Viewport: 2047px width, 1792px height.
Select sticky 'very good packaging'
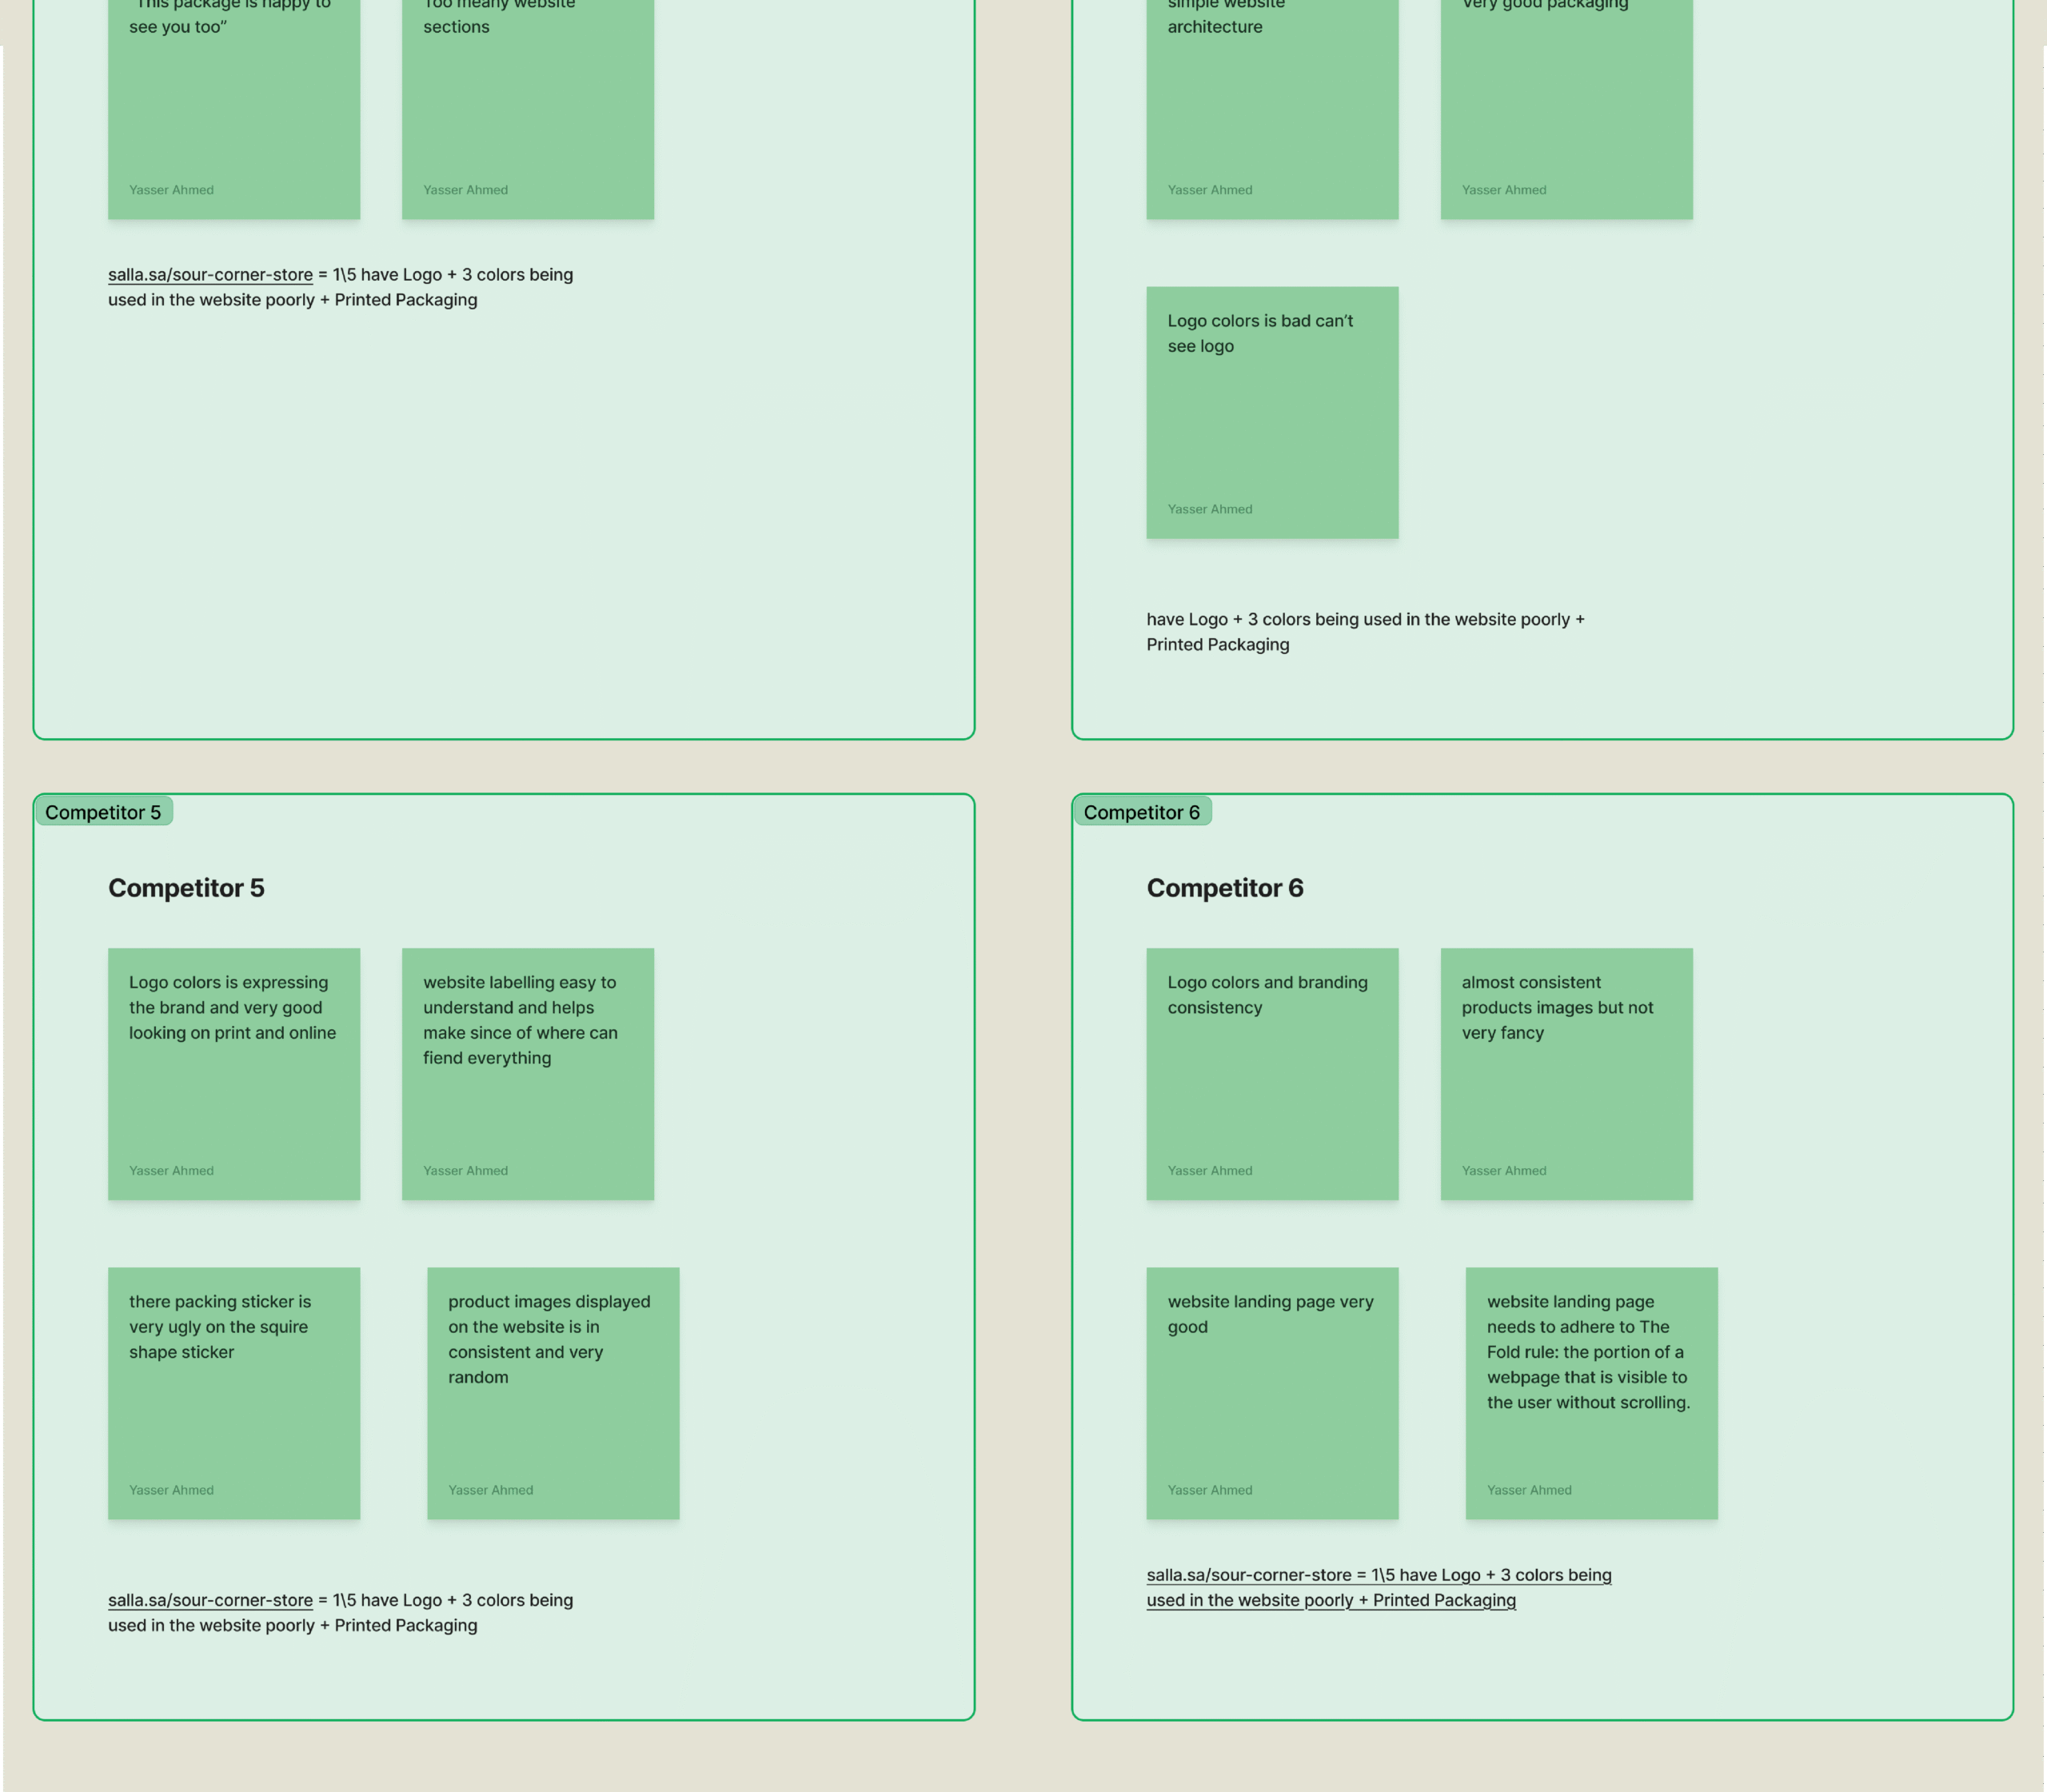tap(1566, 110)
